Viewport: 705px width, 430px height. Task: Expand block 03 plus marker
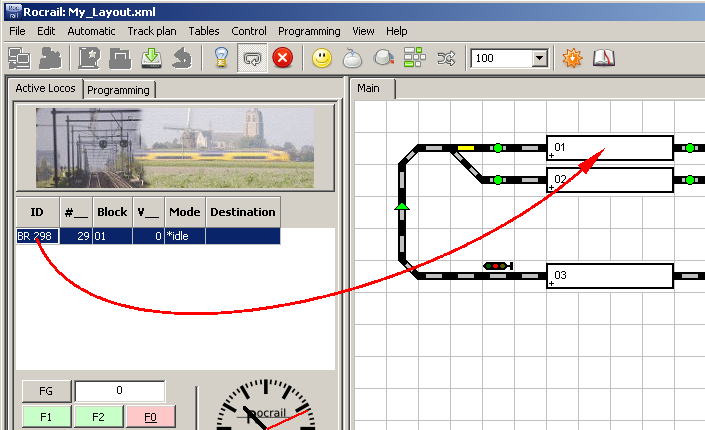551,284
